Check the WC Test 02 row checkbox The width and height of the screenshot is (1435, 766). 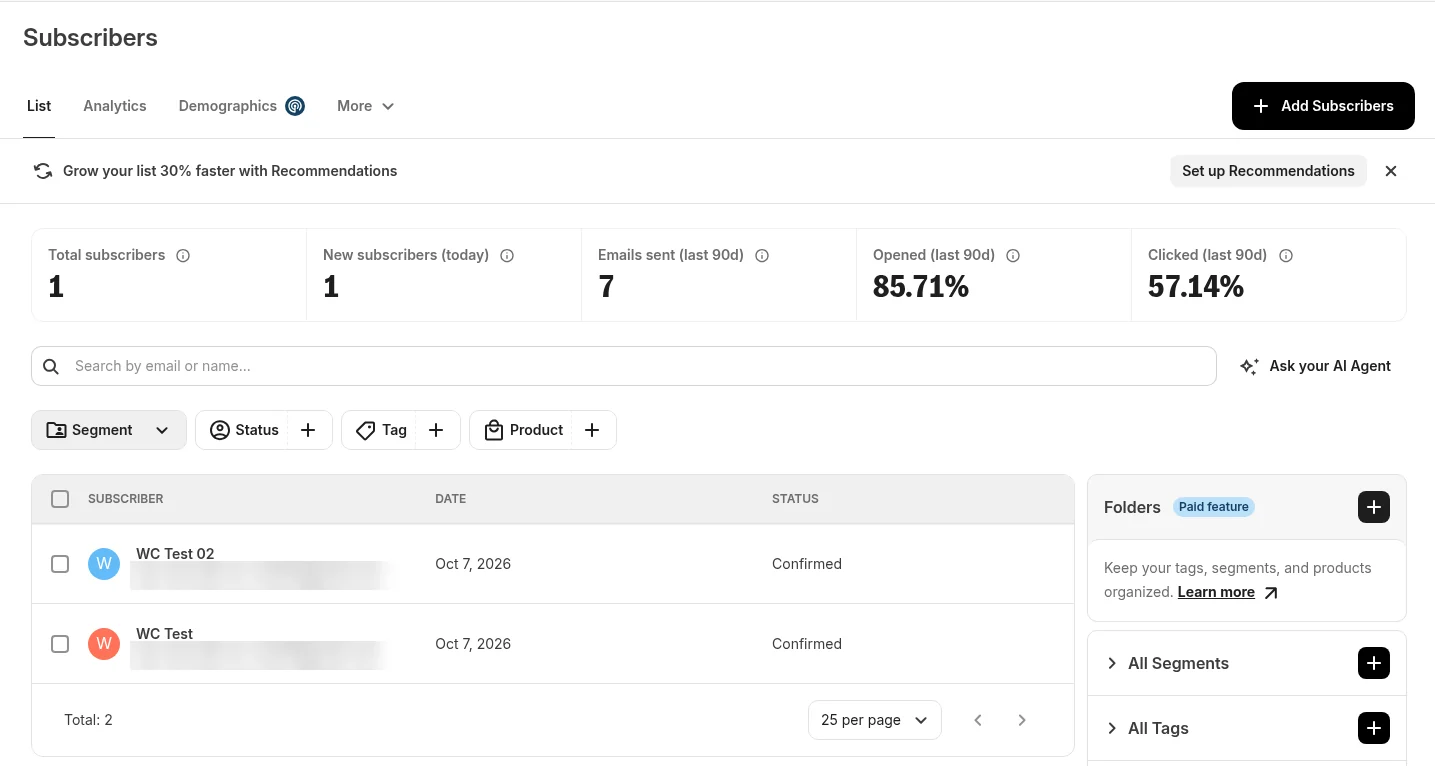point(60,564)
